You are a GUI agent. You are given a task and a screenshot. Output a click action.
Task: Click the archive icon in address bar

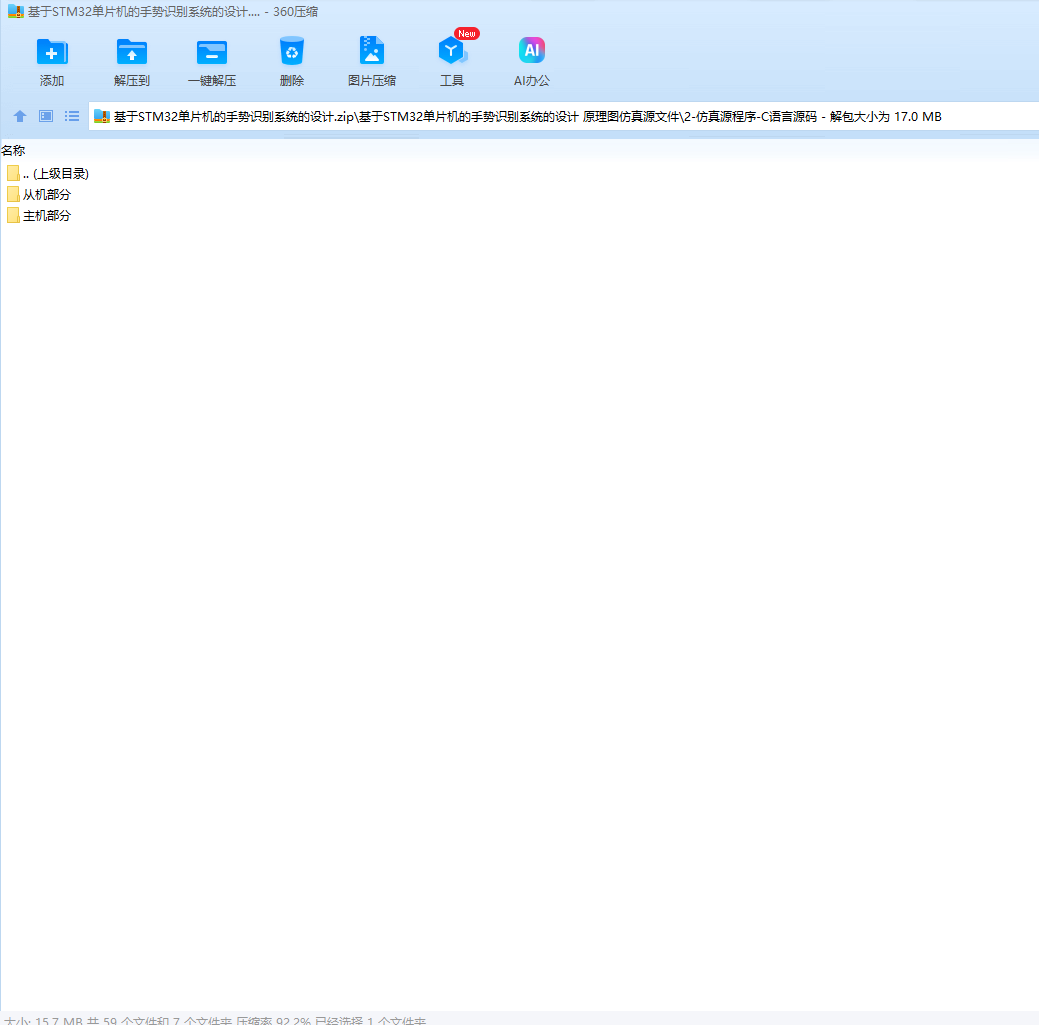tap(101, 117)
